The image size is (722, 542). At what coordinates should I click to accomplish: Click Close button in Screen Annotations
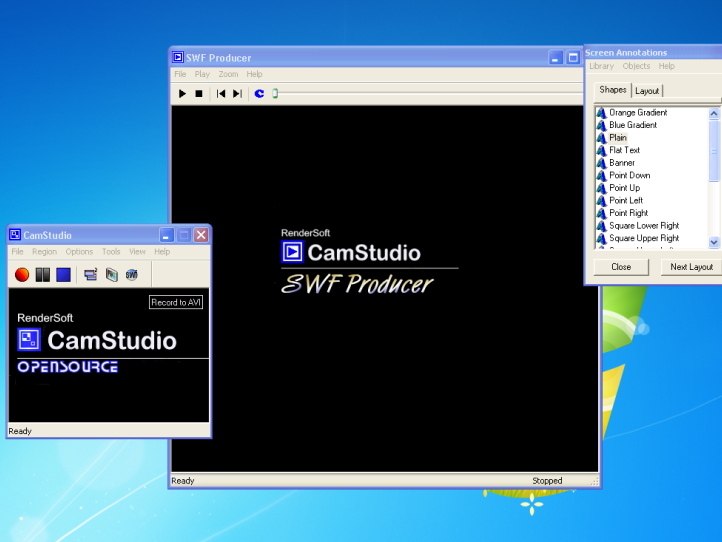621,267
